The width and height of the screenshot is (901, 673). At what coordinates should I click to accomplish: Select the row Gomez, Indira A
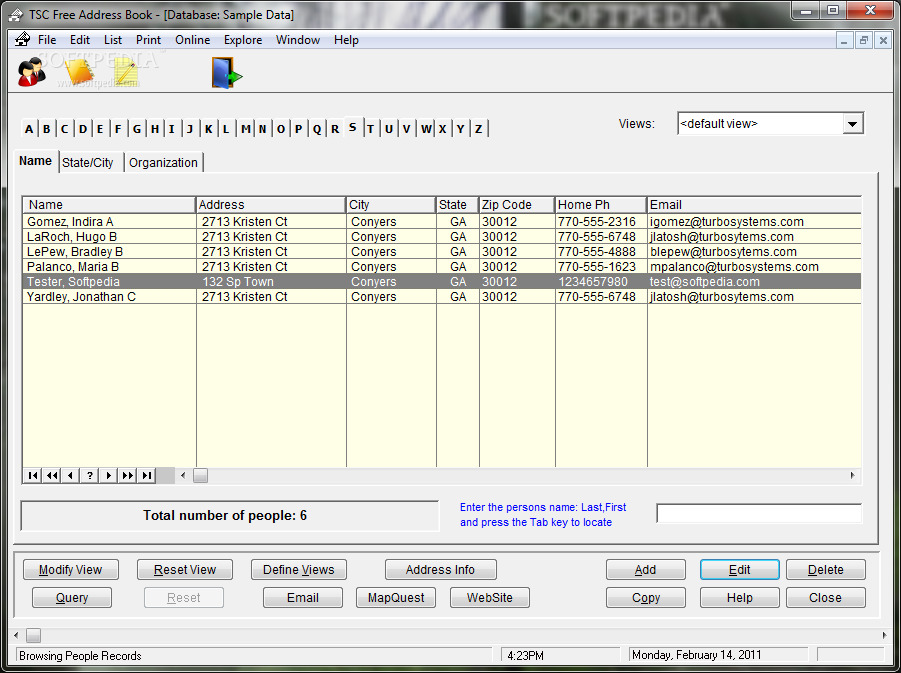(x=441, y=222)
